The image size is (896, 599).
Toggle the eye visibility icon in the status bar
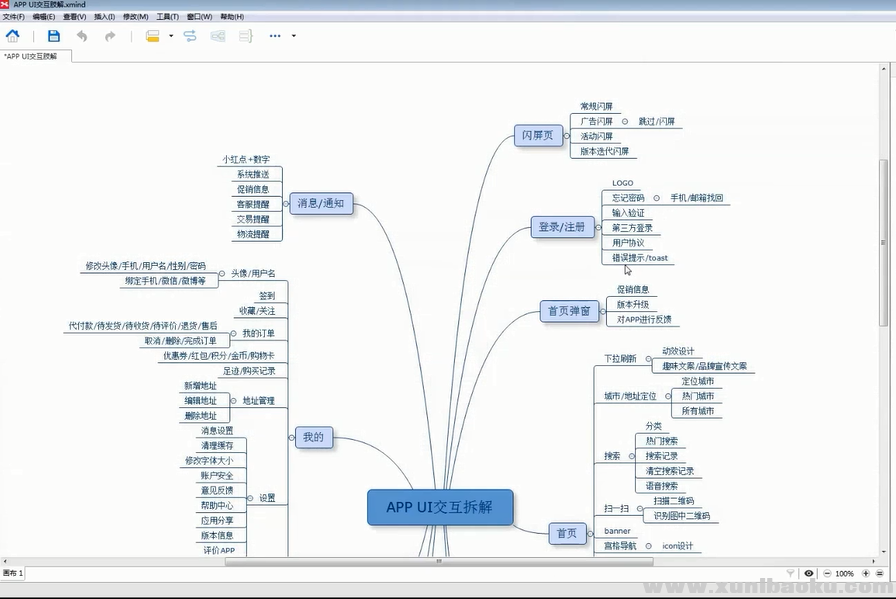pyautogui.click(x=809, y=573)
